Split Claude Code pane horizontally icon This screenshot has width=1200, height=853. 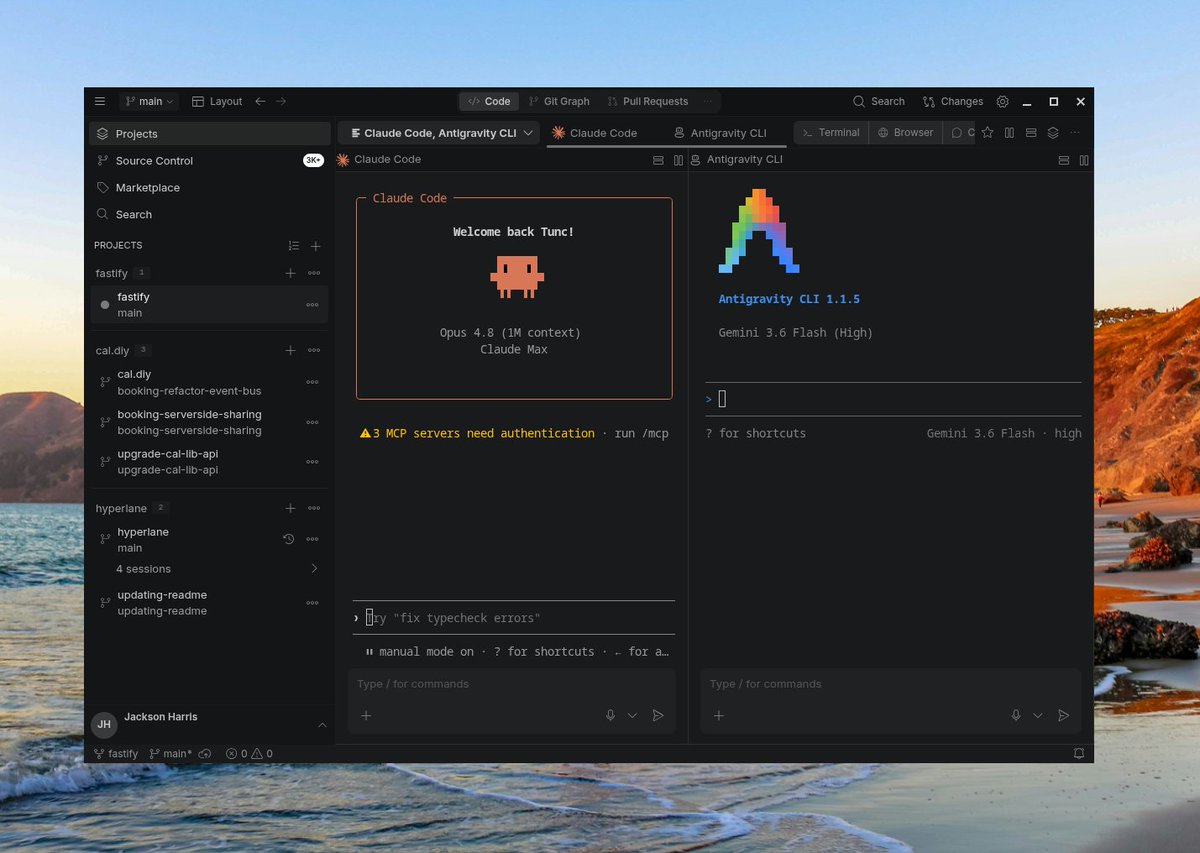point(658,160)
